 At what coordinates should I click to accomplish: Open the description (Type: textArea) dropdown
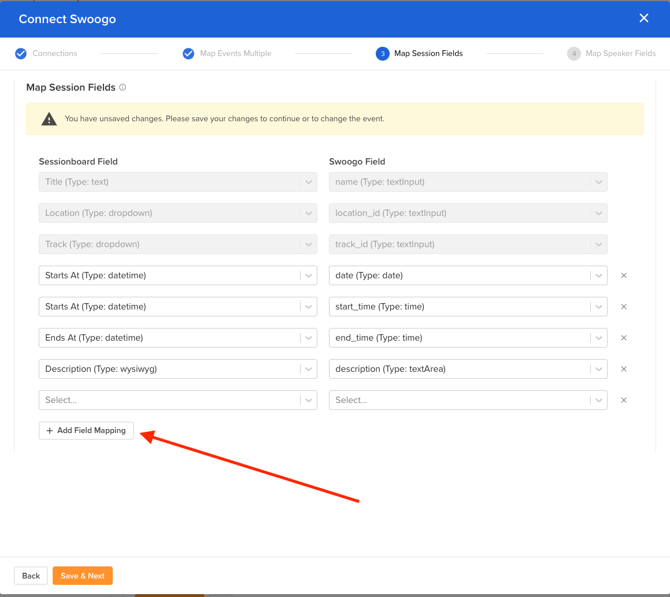click(x=468, y=369)
